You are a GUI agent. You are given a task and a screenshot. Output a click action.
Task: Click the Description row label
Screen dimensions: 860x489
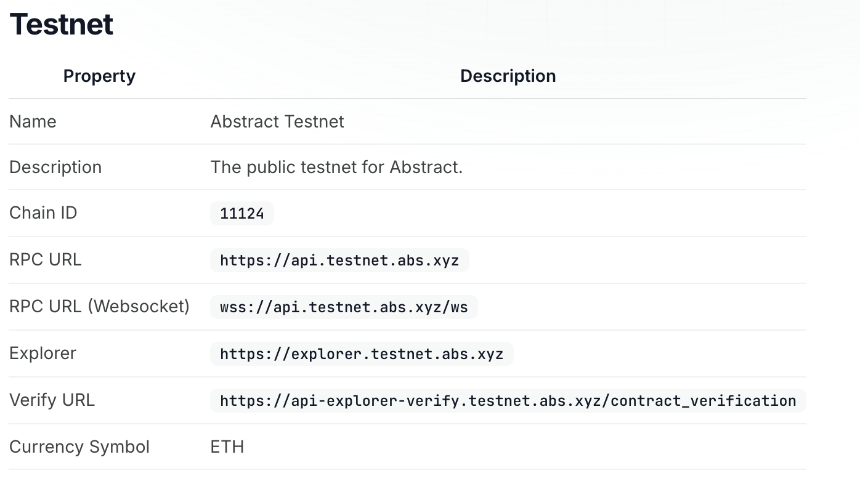click(x=55, y=167)
